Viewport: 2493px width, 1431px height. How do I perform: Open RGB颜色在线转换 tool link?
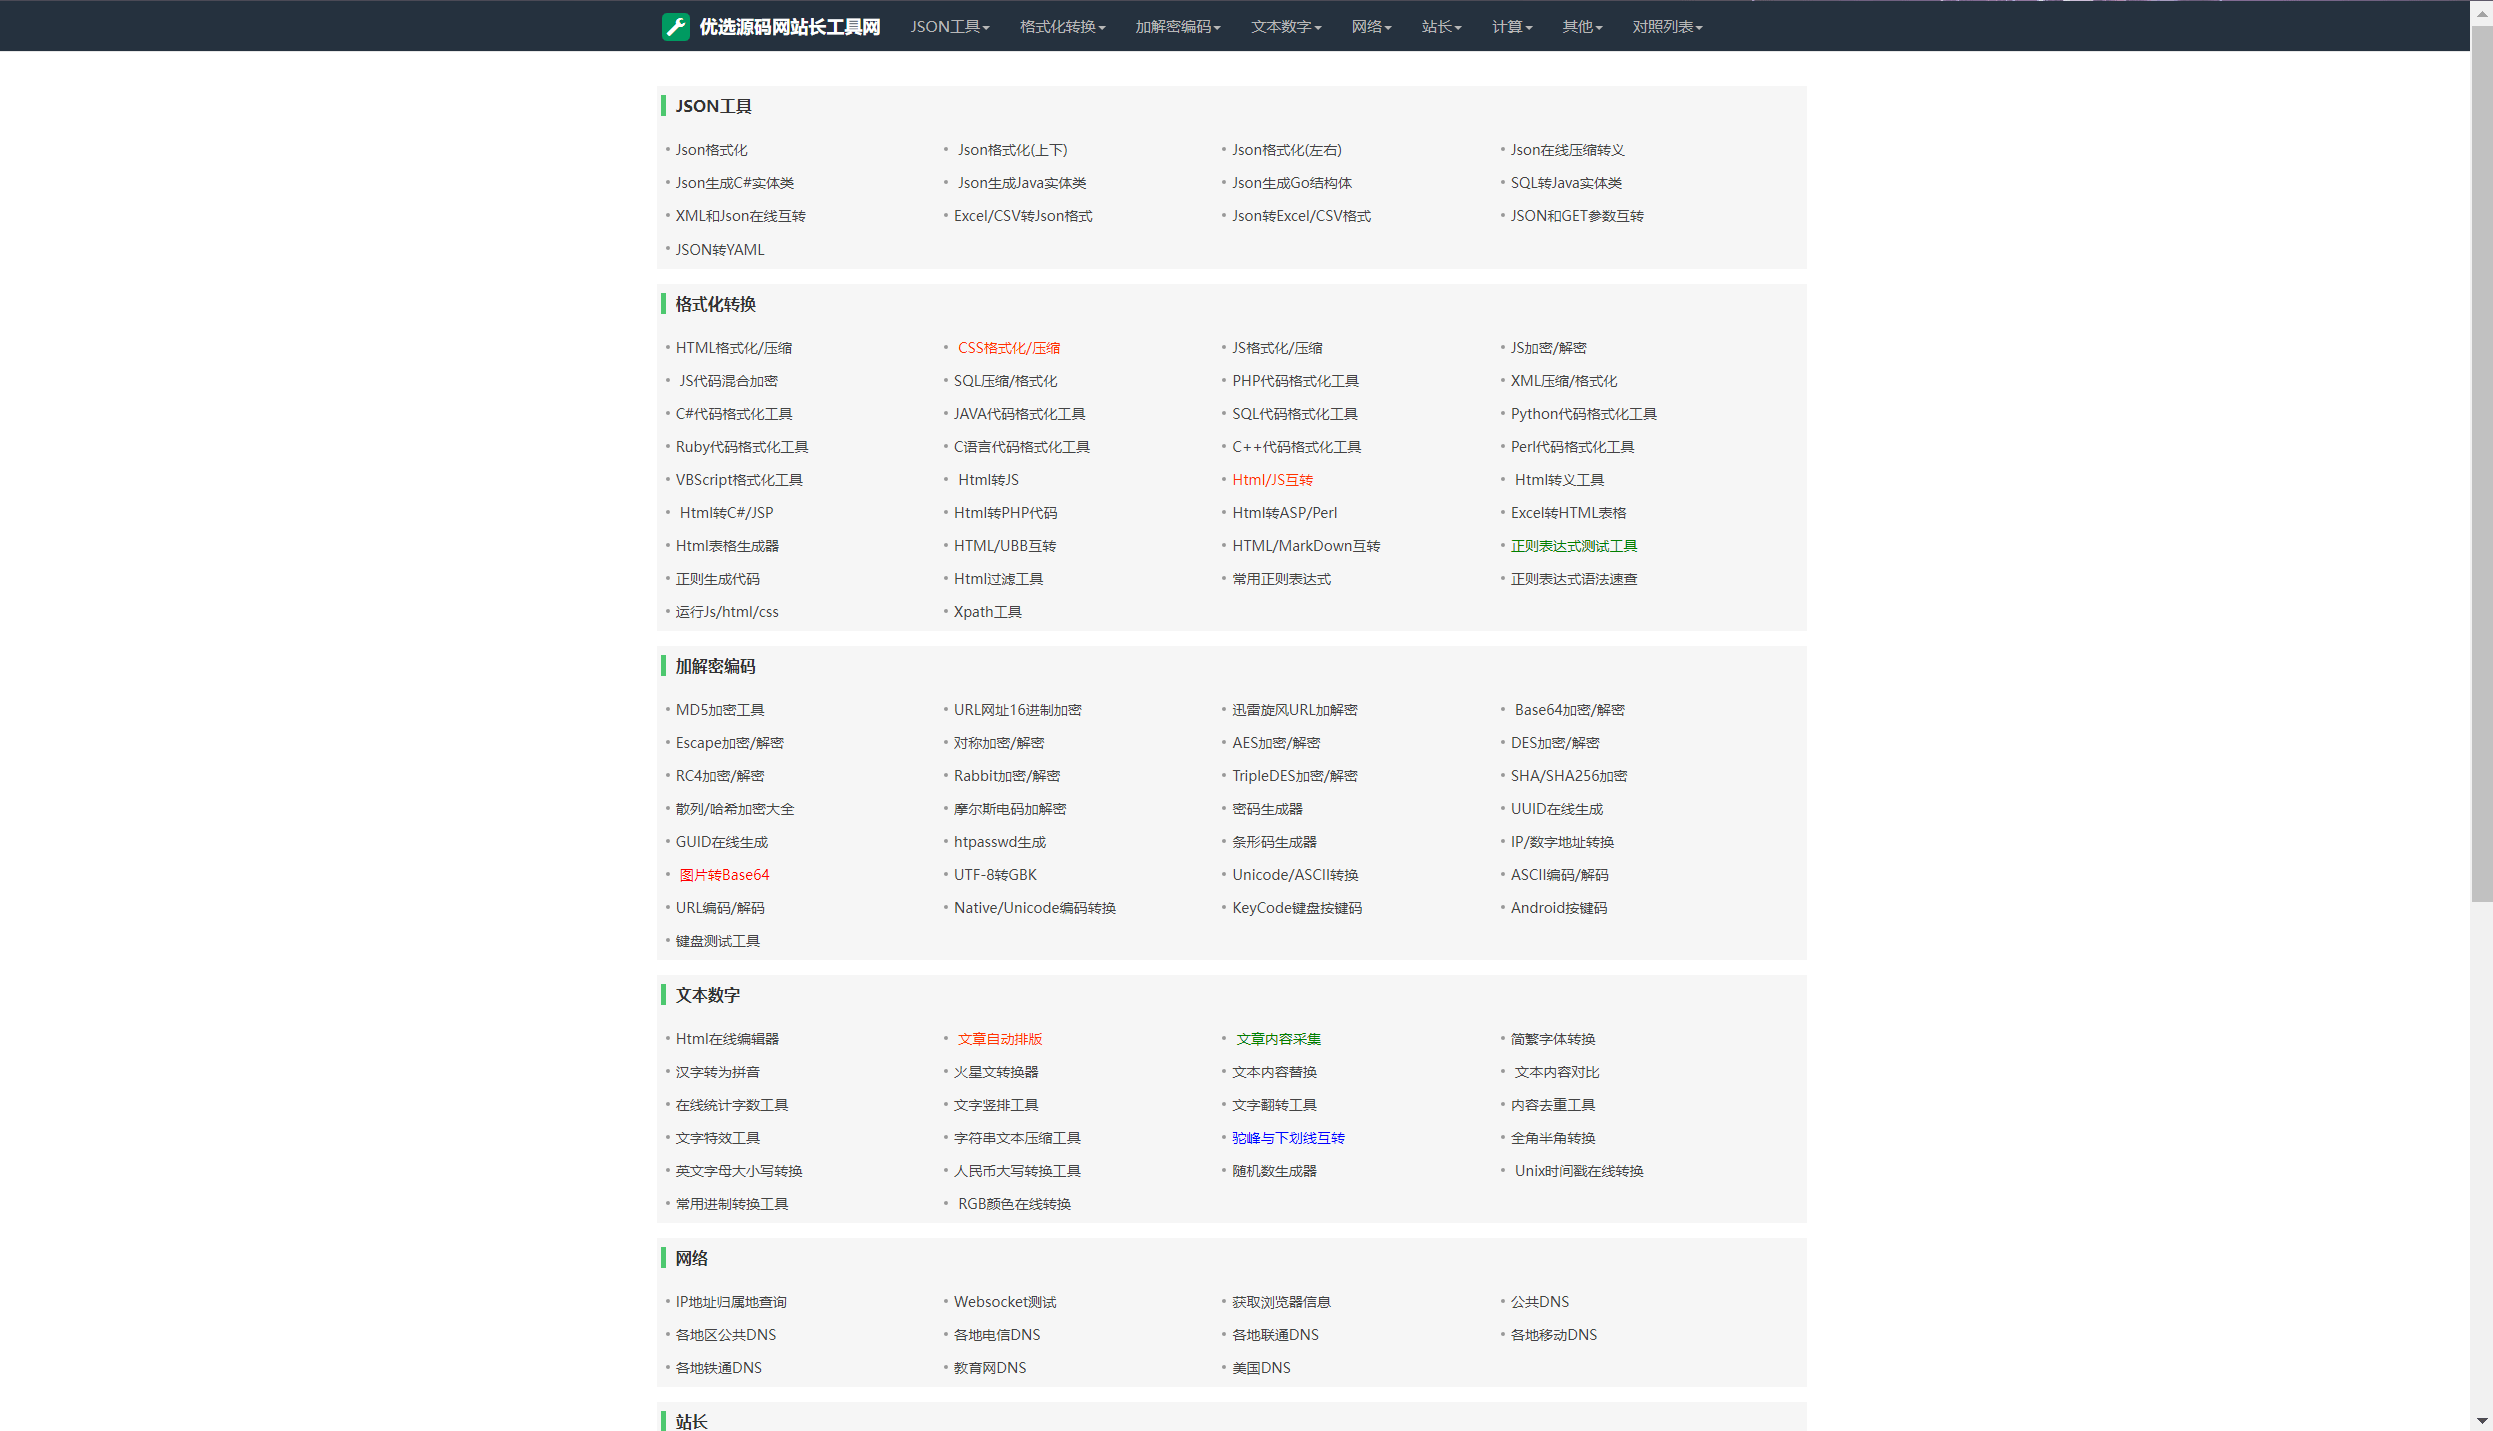[1013, 1204]
